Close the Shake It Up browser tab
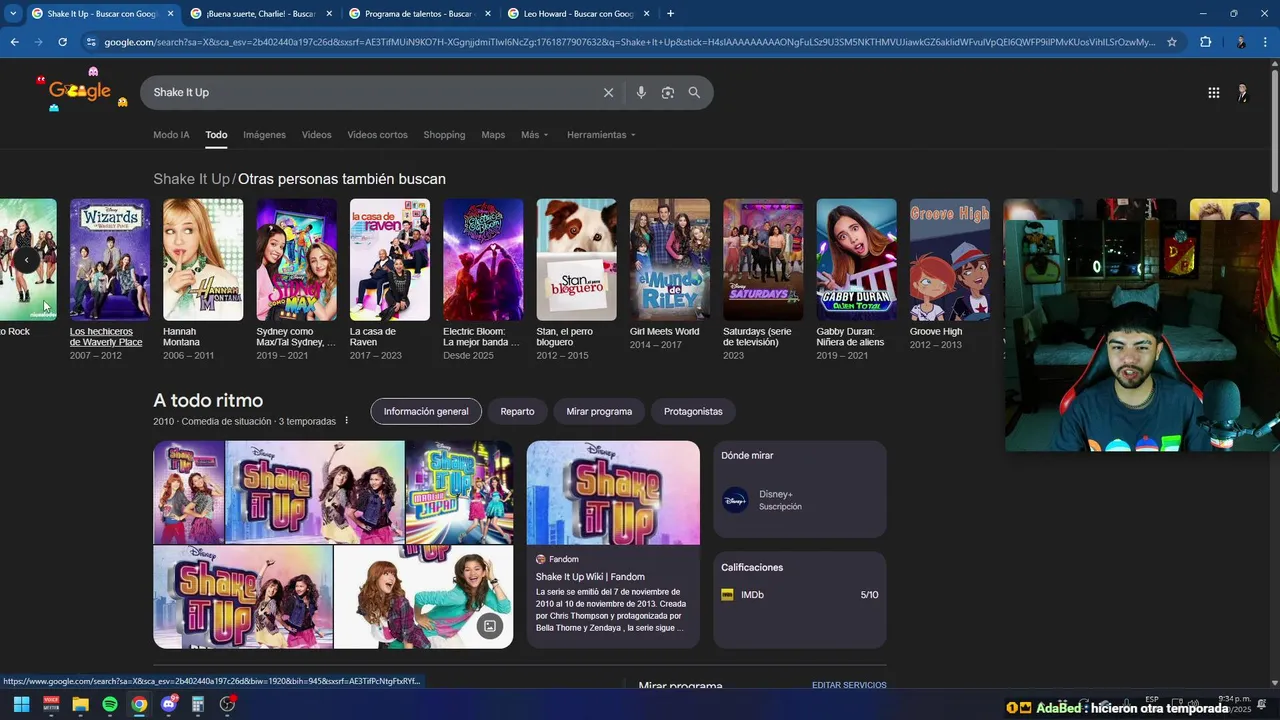Image resolution: width=1280 pixels, height=720 pixels. (169, 14)
